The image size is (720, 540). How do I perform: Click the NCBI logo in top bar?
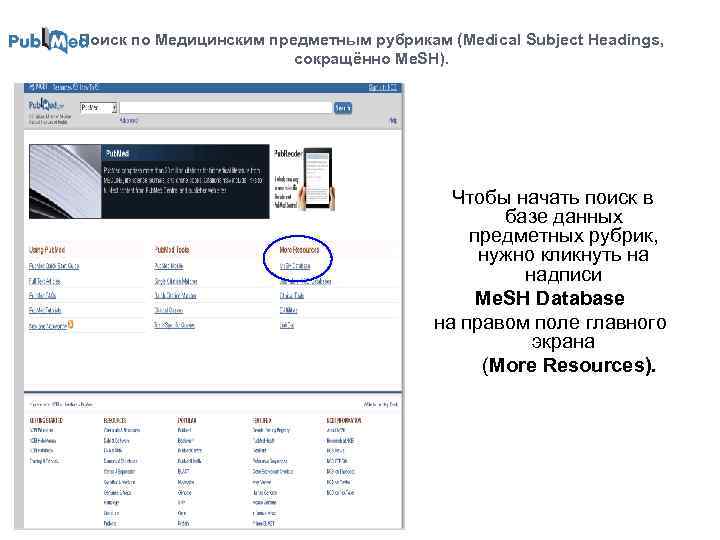(38, 87)
